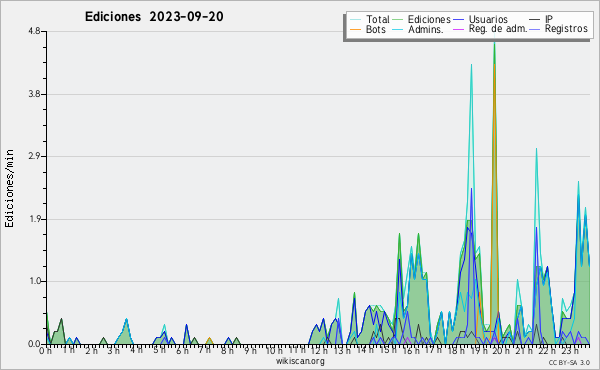
Task: Click the y-axis value 1.9
Action: (34, 219)
